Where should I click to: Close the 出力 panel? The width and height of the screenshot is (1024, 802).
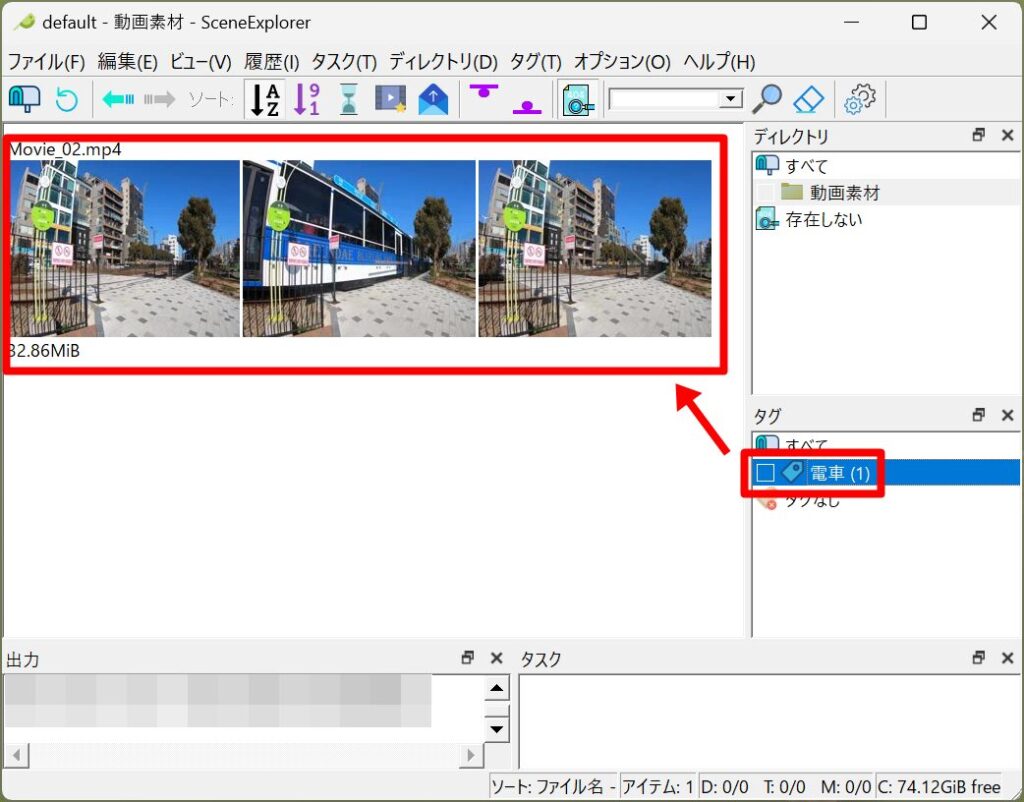click(496, 658)
